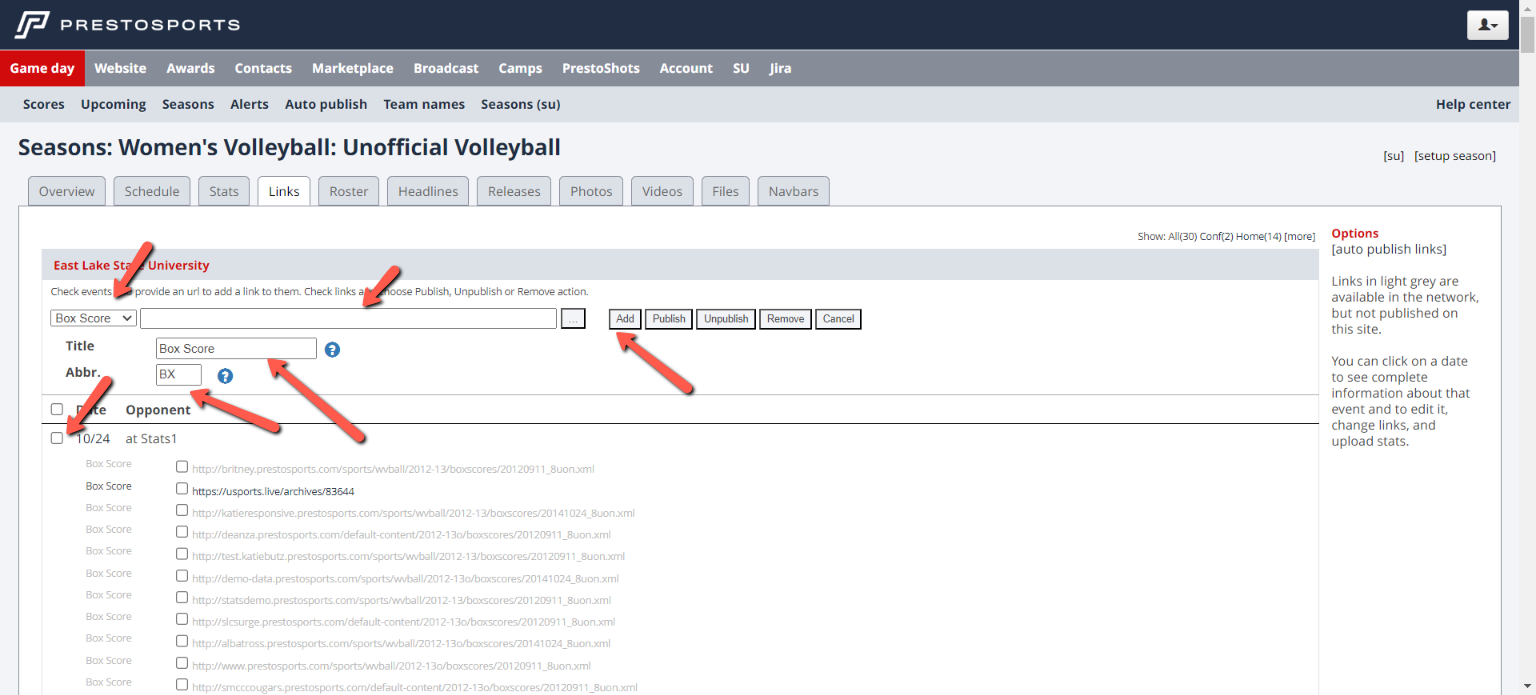
Task: Click the Publish button
Action: (669, 319)
